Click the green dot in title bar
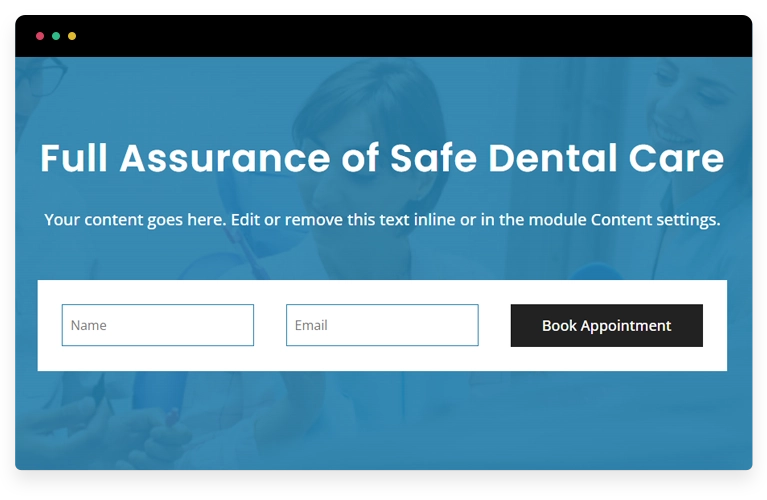 click(56, 36)
